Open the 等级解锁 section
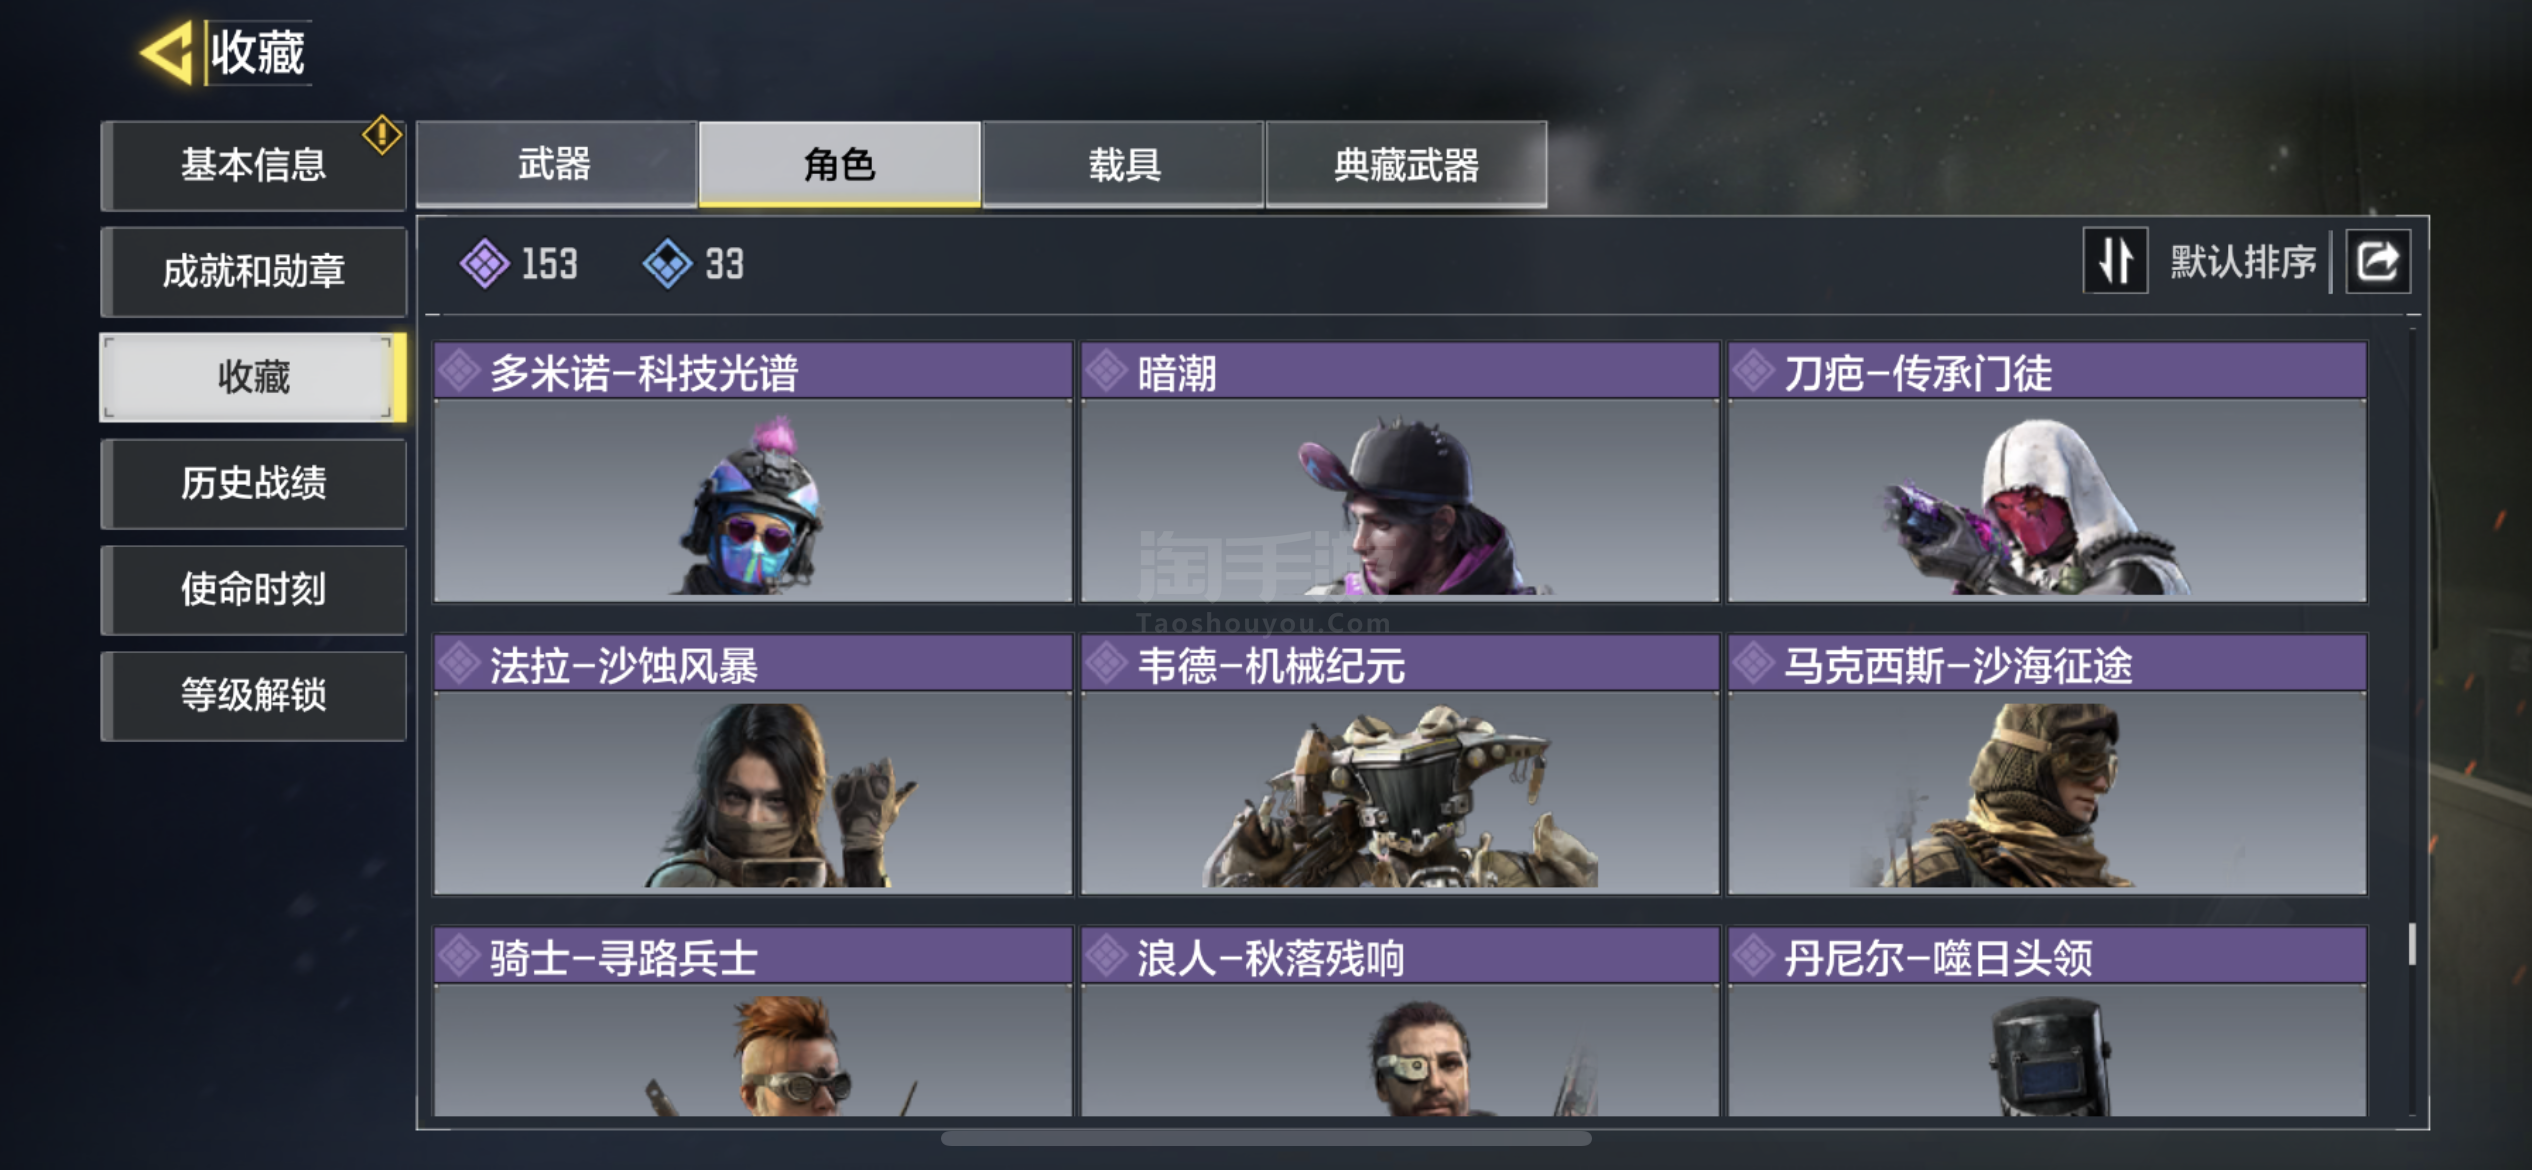 [253, 695]
